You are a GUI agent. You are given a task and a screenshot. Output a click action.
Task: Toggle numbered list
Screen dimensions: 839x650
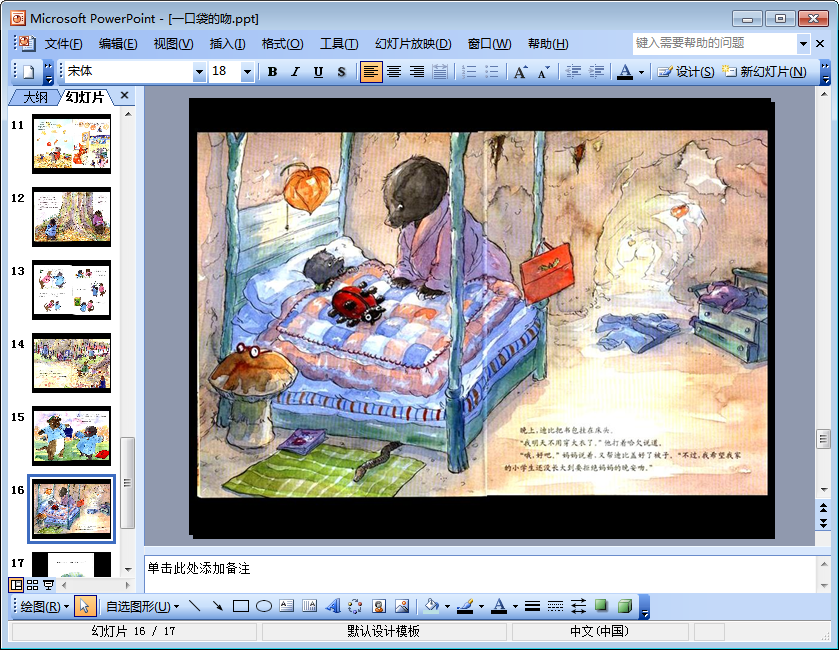(469, 72)
